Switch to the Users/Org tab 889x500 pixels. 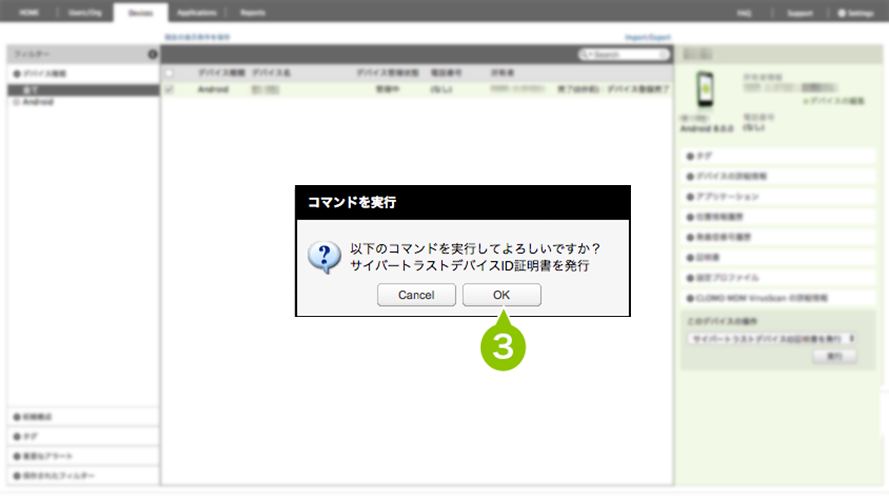pos(85,12)
